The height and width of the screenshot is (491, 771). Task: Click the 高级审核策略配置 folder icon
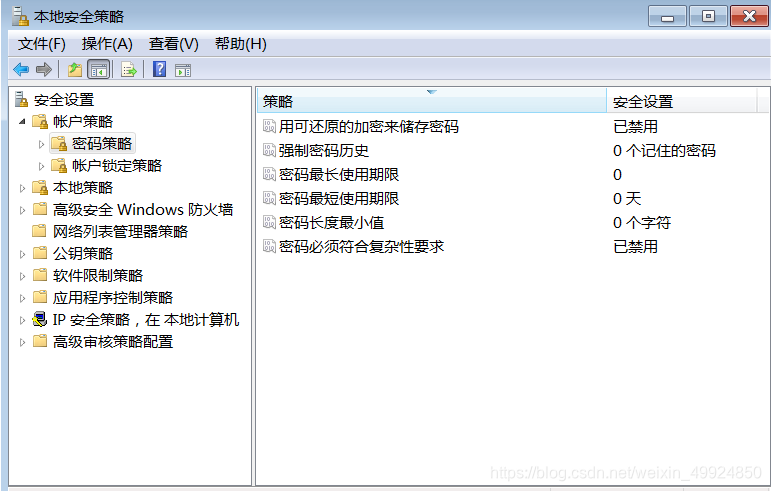(x=40, y=341)
